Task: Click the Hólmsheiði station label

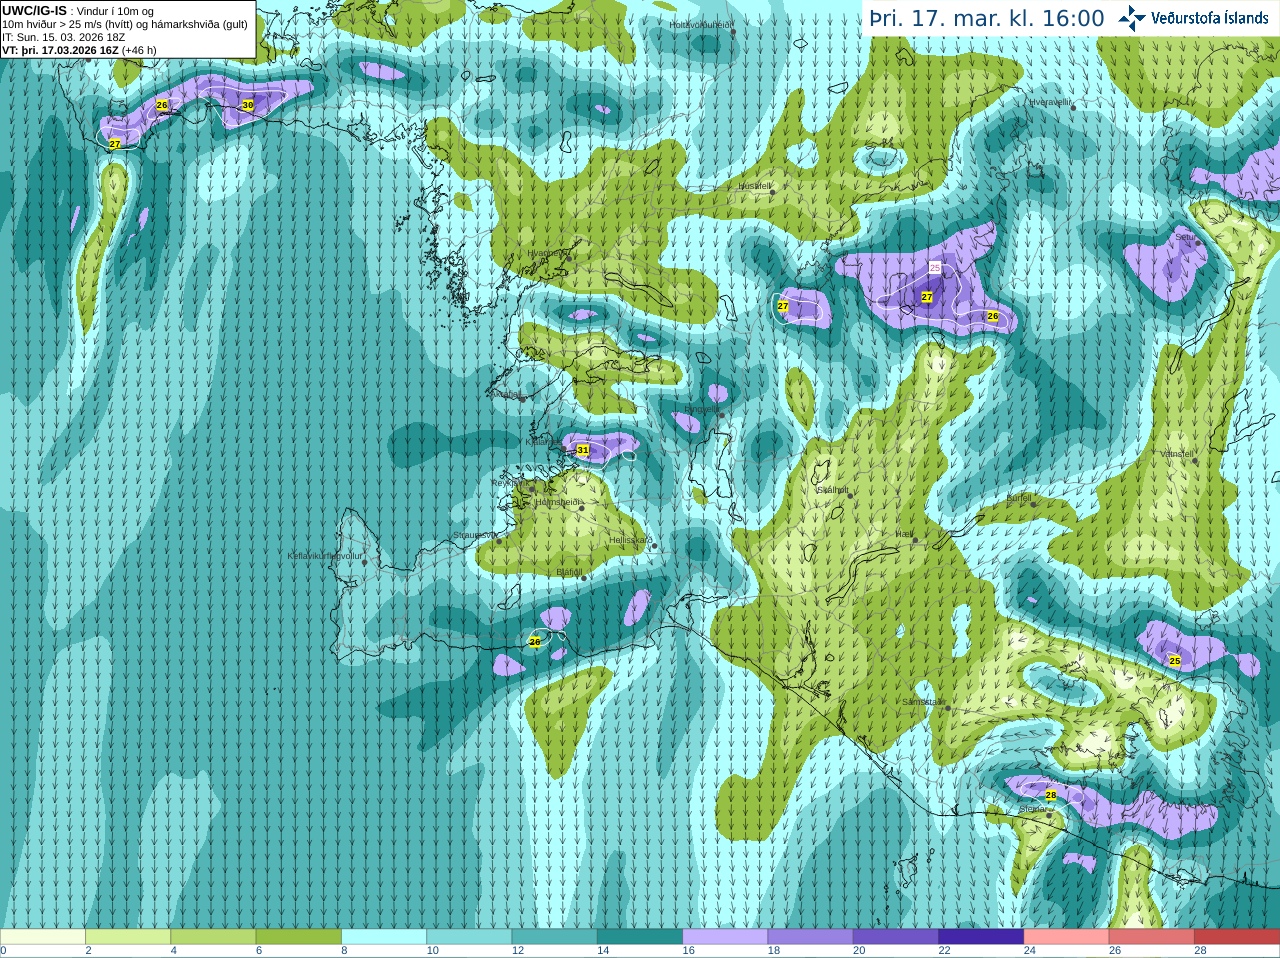Action: pos(558,502)
